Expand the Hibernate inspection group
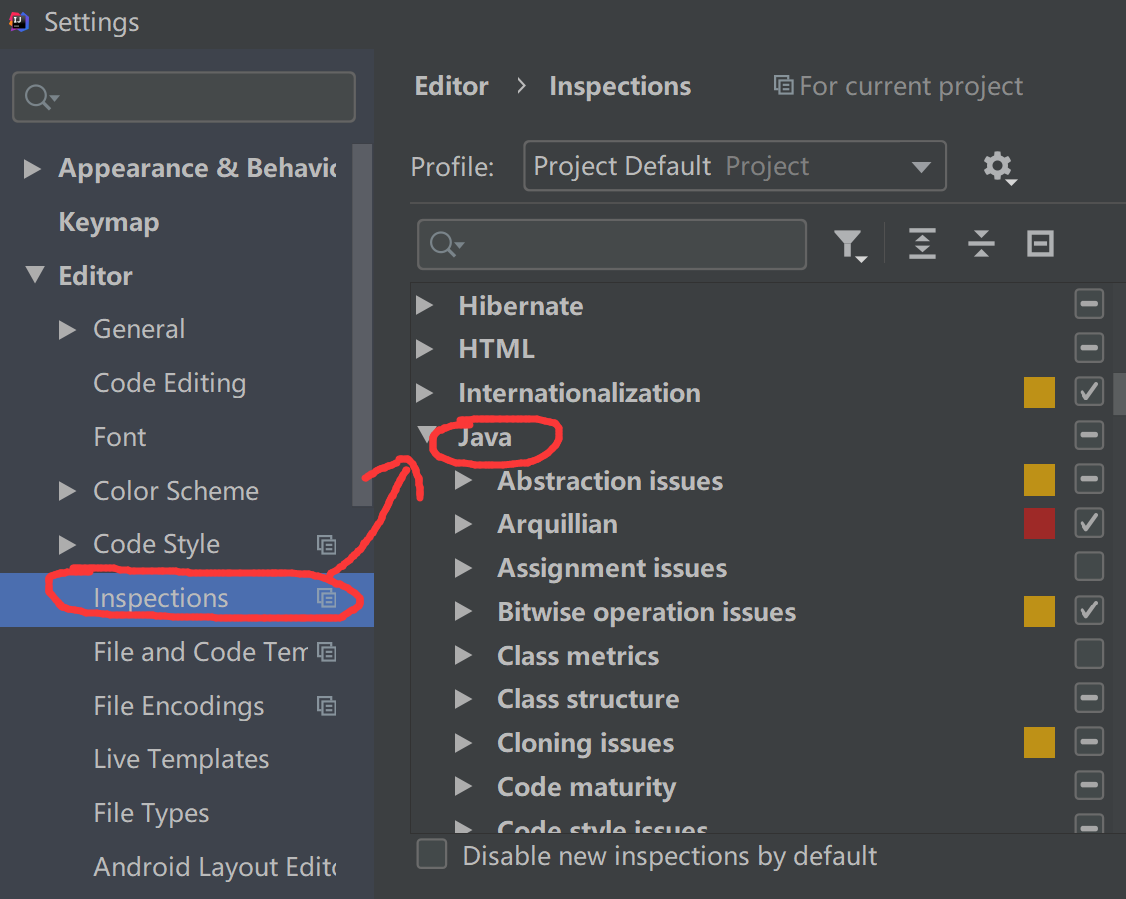The image size is (1126, 899). (x=424, y=305)
